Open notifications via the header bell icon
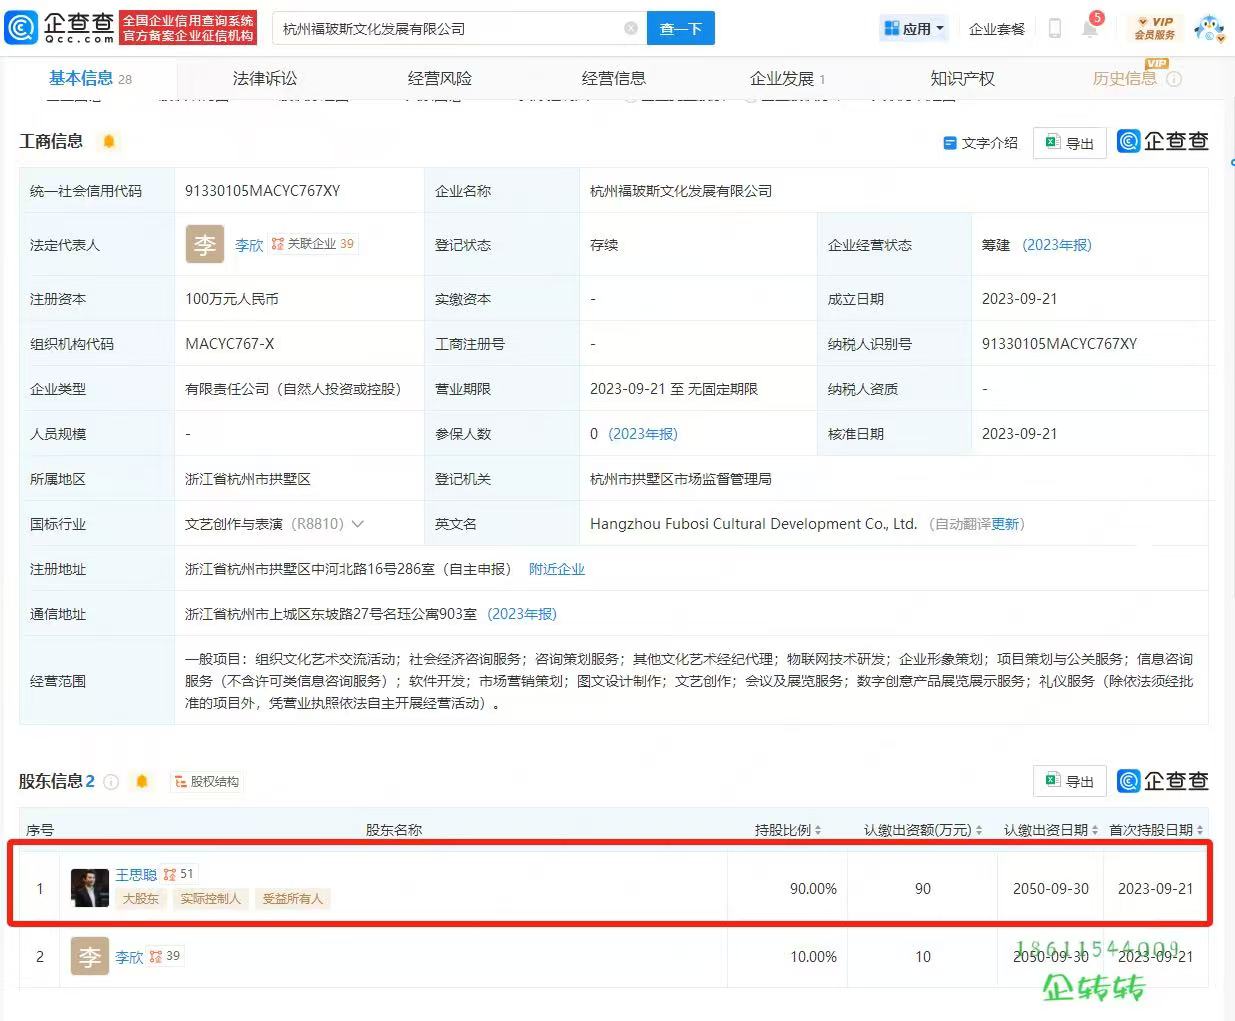Viewport: 1235px width, 1021px height. [x=1090, y=28]
